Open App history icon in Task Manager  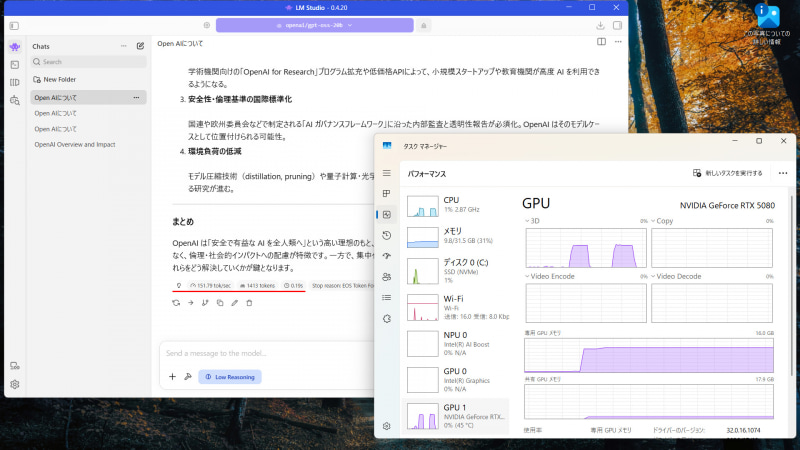tap(387, 235)
